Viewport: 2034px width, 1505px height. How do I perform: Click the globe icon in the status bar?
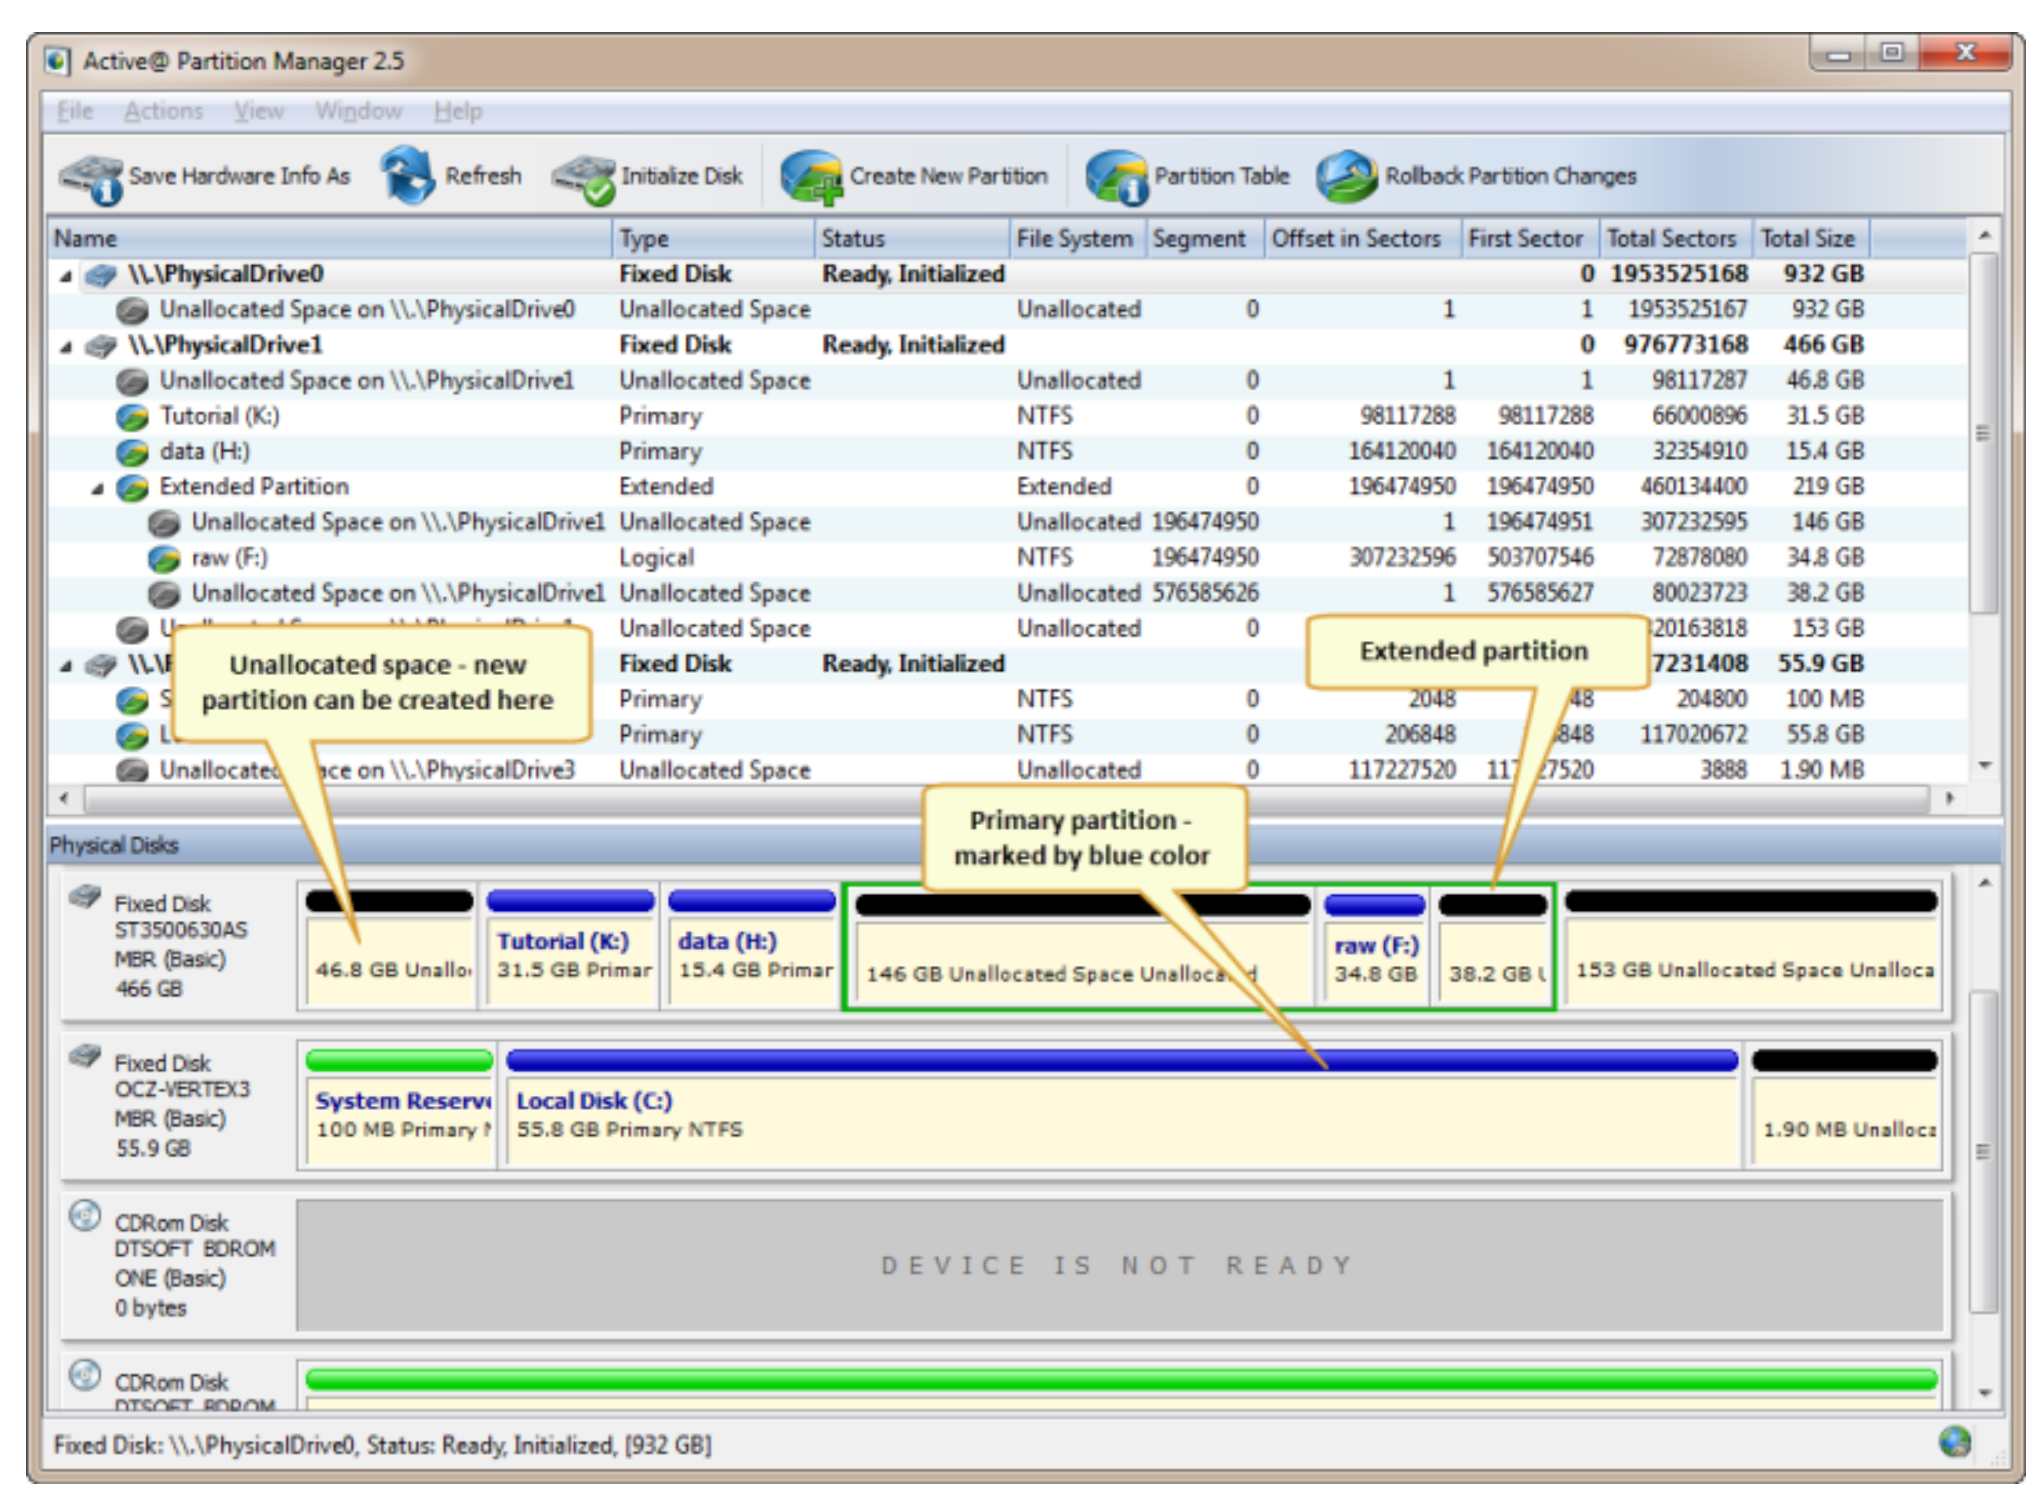coord(1954,1442)
